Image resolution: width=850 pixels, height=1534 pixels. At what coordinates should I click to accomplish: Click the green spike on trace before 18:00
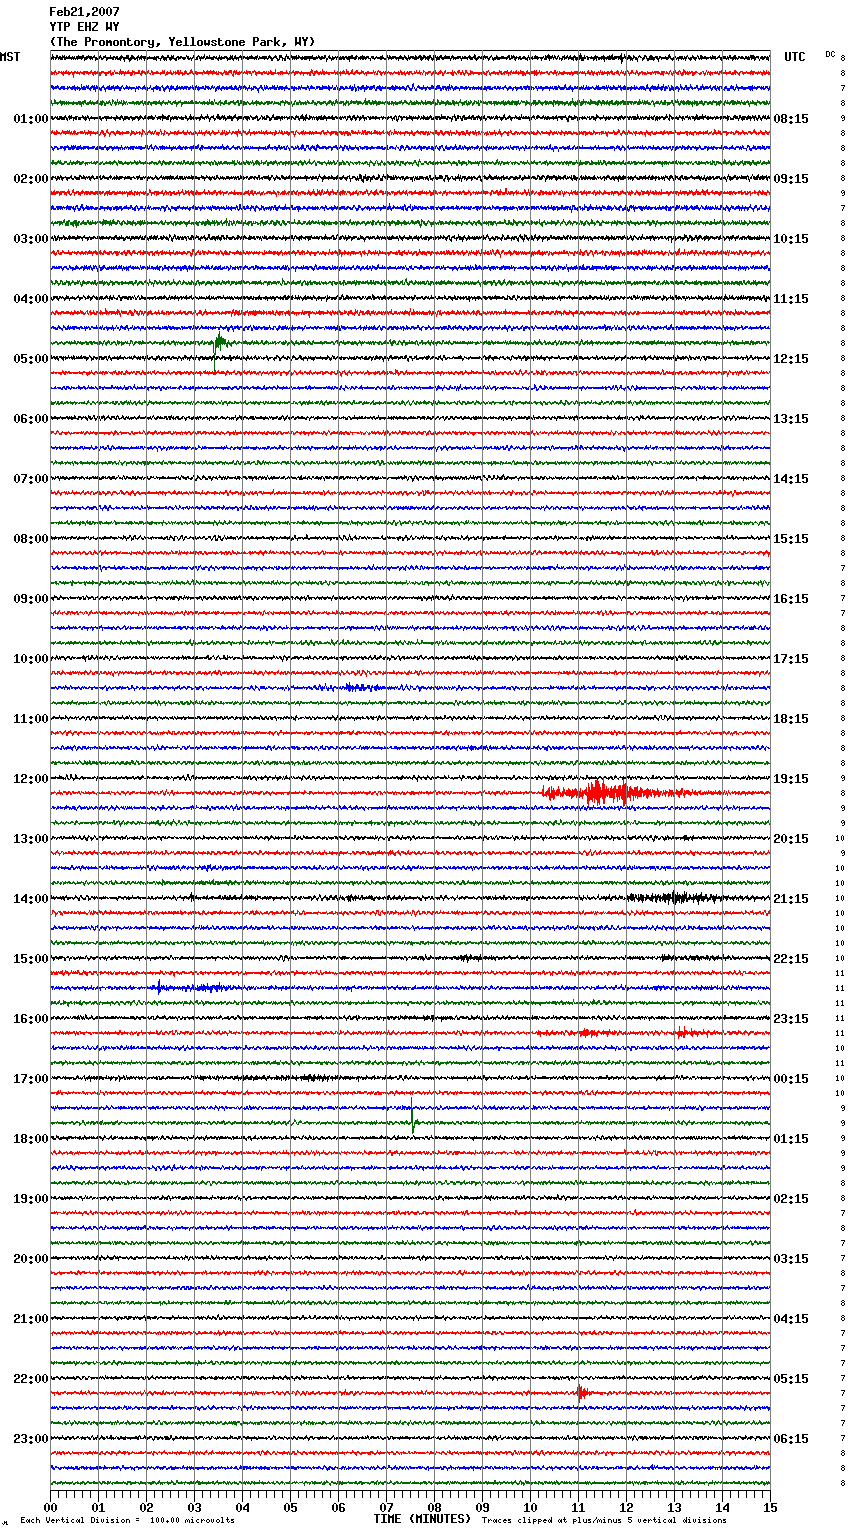pyautogui.click(x=413, y=1115)
